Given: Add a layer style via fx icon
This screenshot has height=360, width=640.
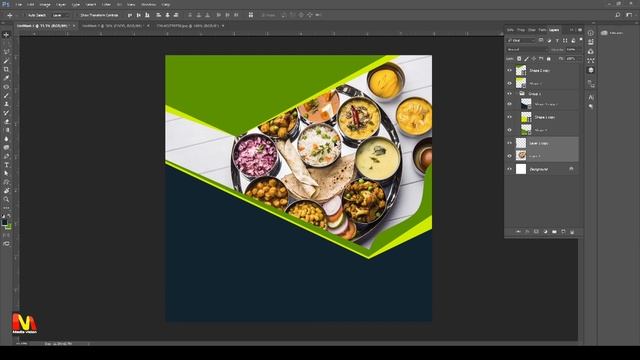Looking at the screenshot, I should [527, 232].
